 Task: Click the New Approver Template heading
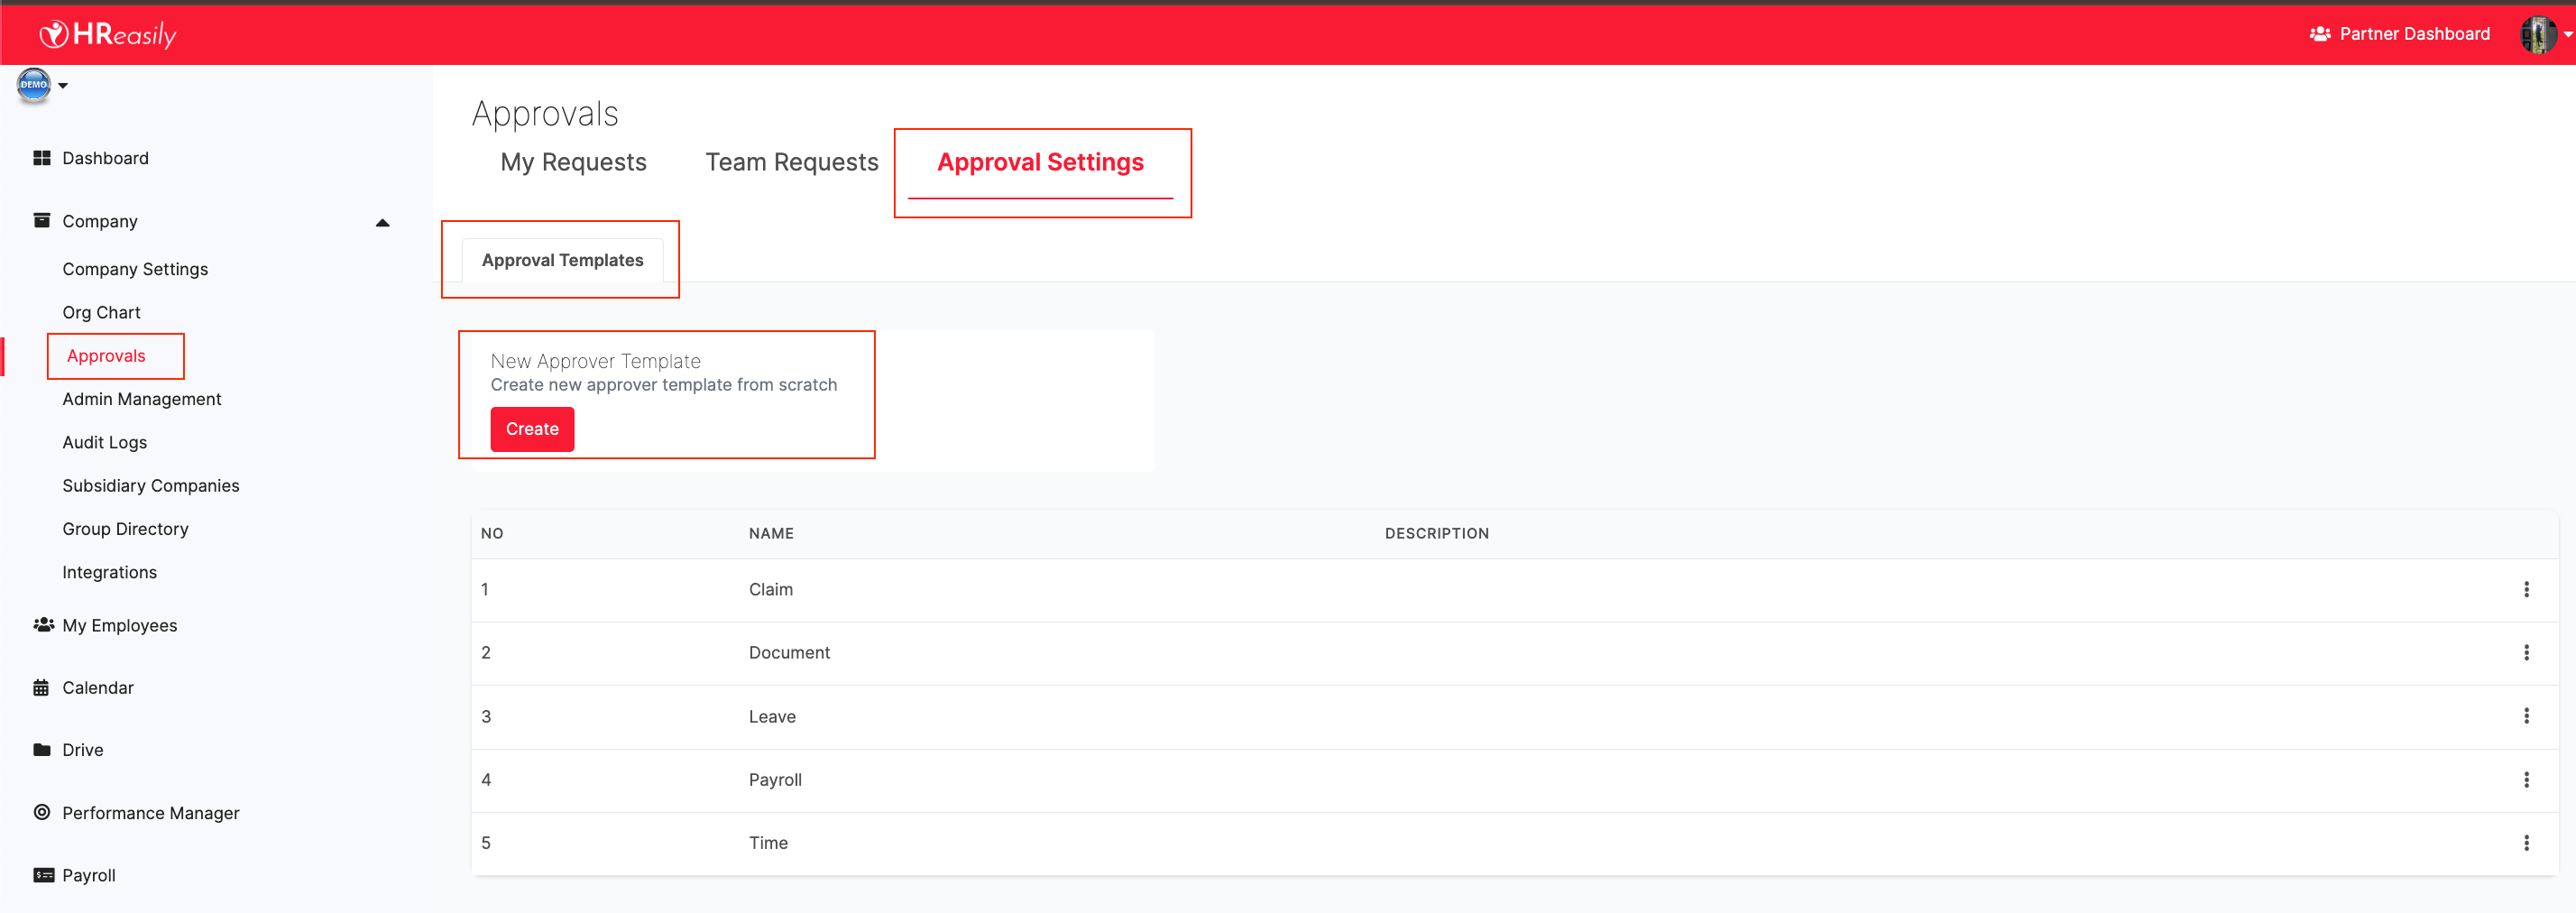pyautogui.click(x=595, y=361)
